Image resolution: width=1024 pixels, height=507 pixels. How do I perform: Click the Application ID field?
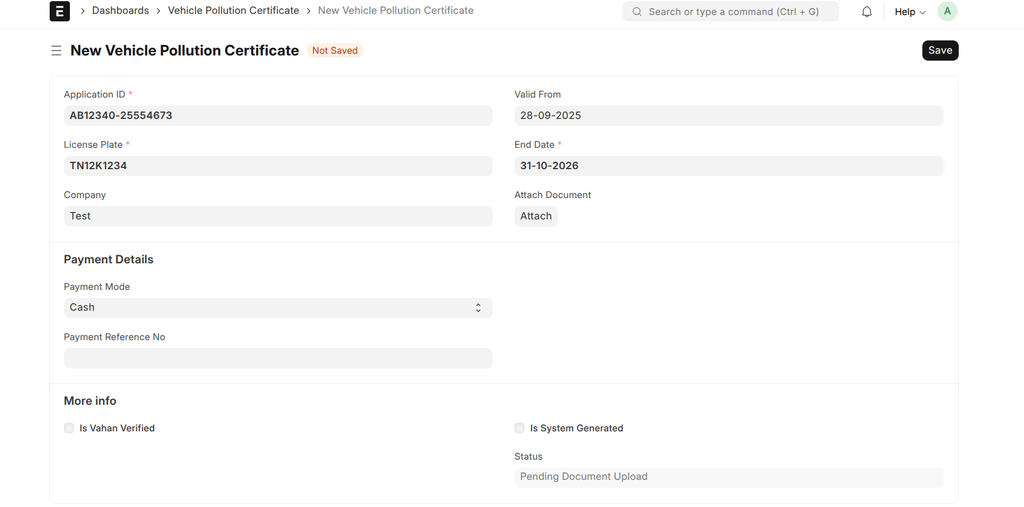pyautogui.click(x=277, y=116)
